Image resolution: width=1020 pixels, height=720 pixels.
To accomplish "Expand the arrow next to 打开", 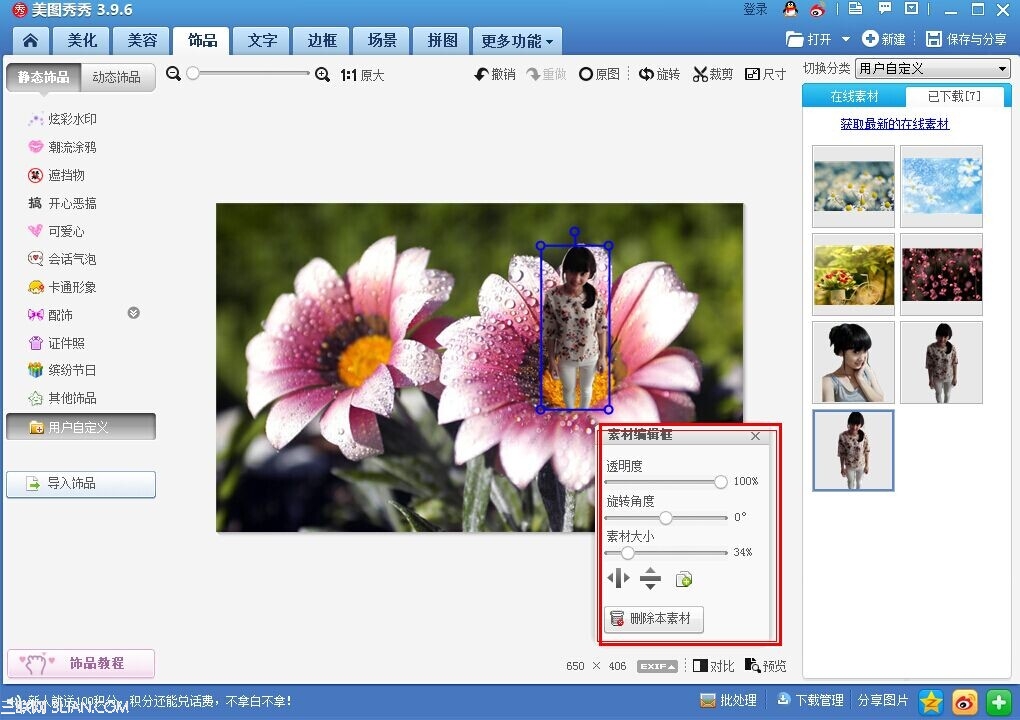I will click(x=846, y=39).
